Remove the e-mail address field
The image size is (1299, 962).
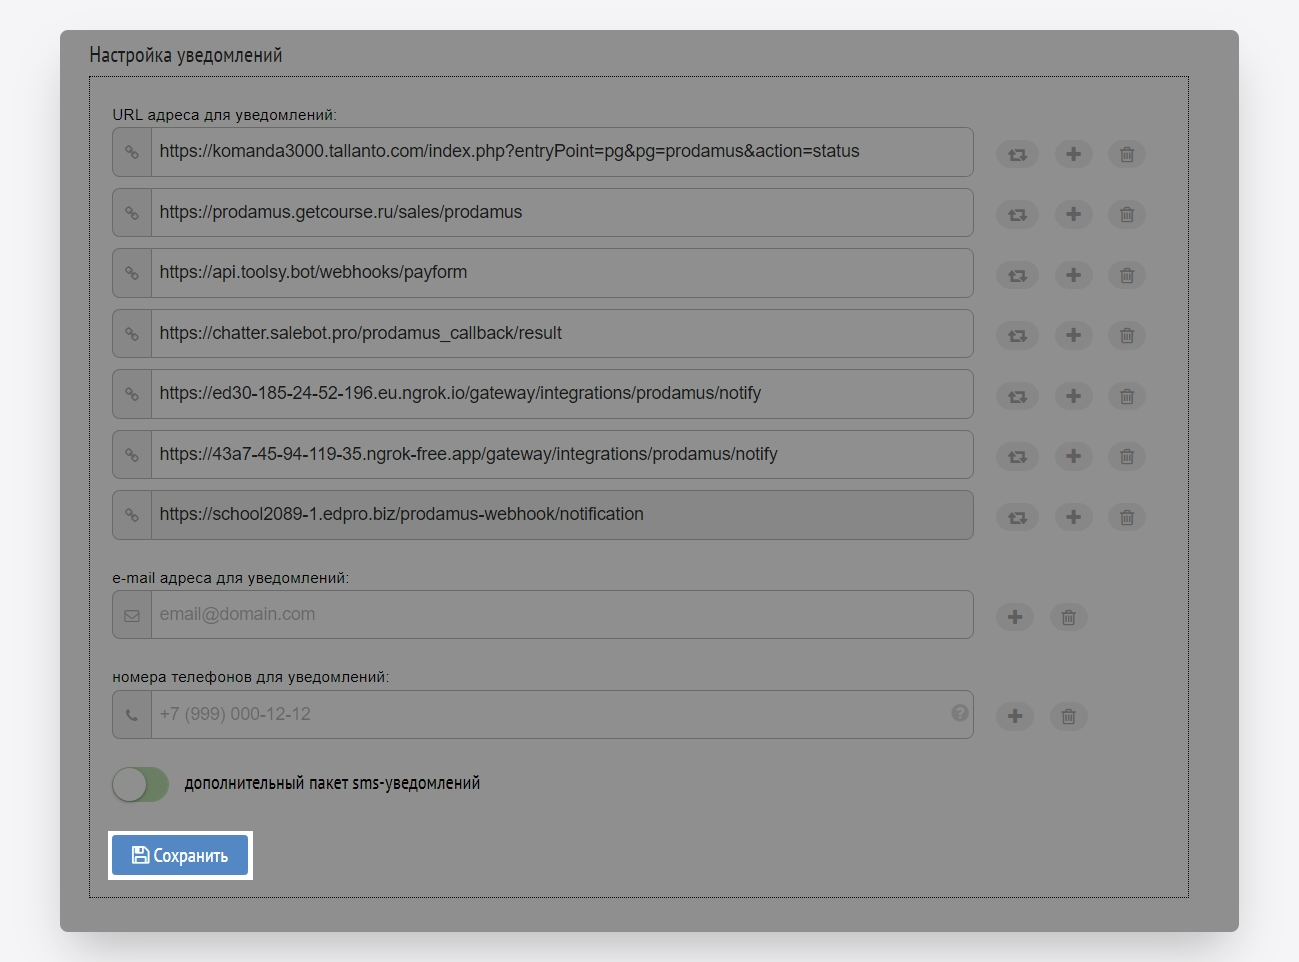(x=1068, y=617)
